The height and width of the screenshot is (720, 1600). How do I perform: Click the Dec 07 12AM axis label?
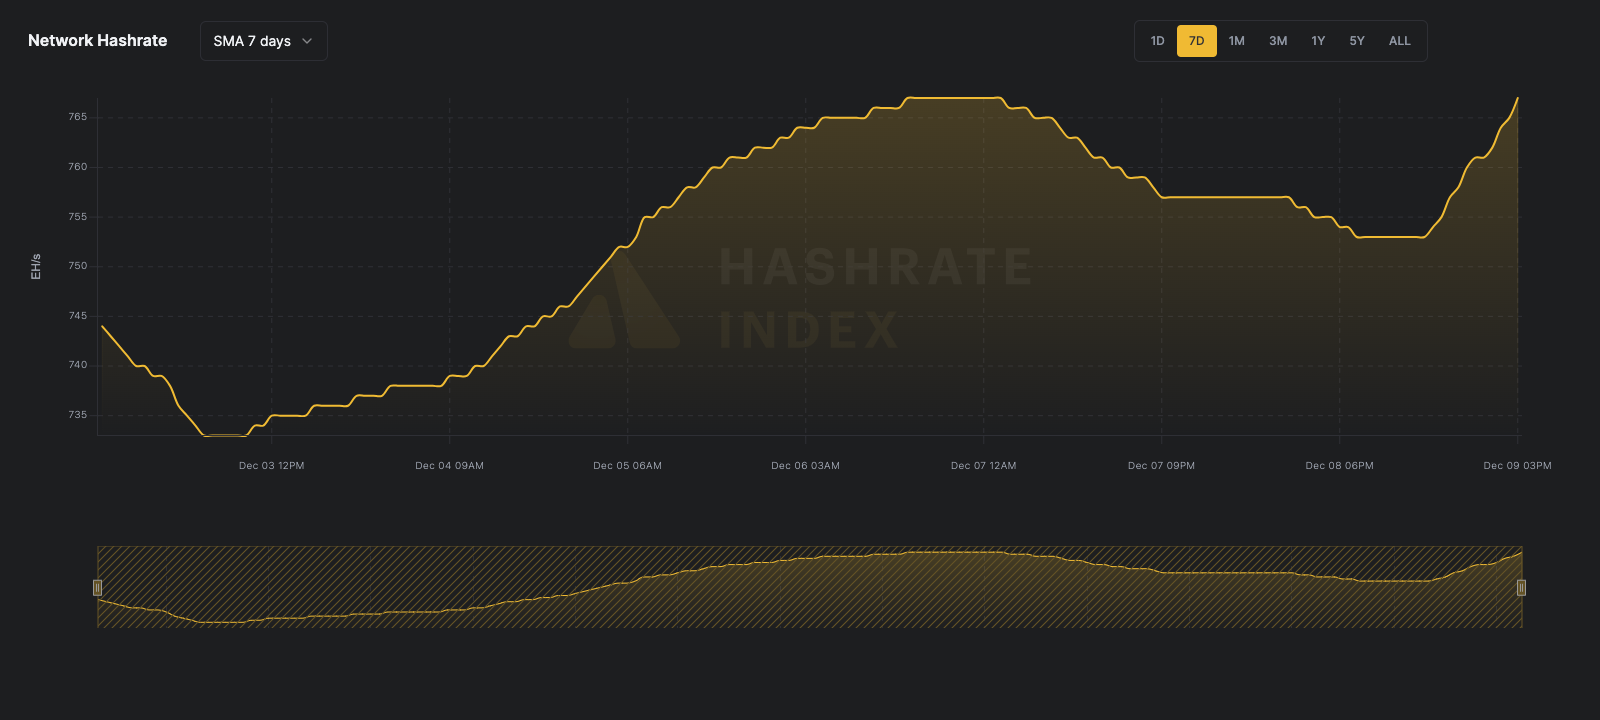click(x=984, y=466)
